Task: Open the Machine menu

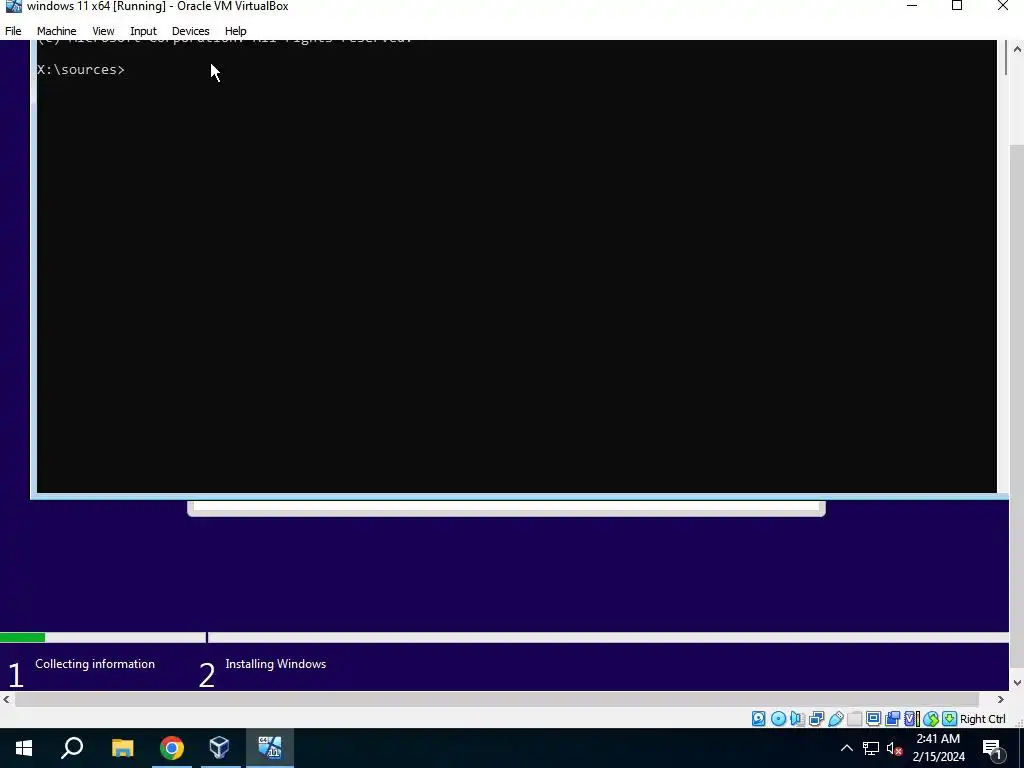Action: (56, 31)
